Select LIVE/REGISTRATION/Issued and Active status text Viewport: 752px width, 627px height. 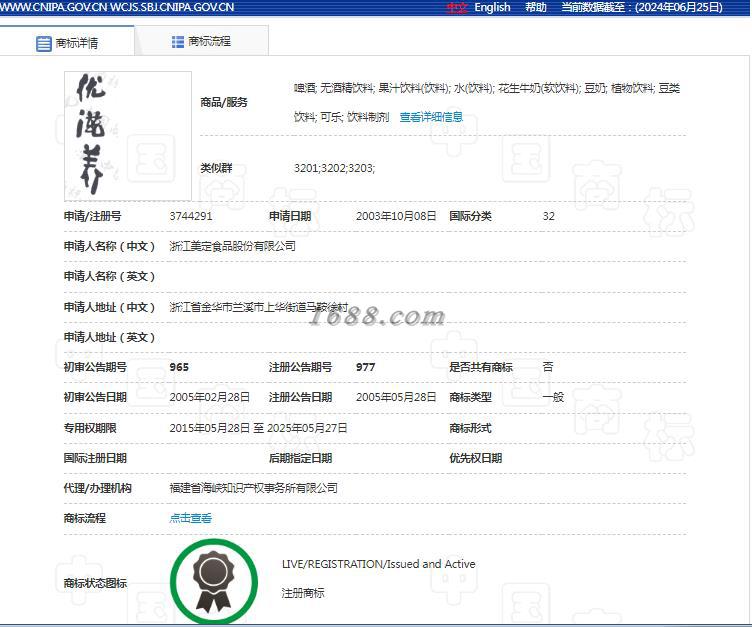(378, 564)
